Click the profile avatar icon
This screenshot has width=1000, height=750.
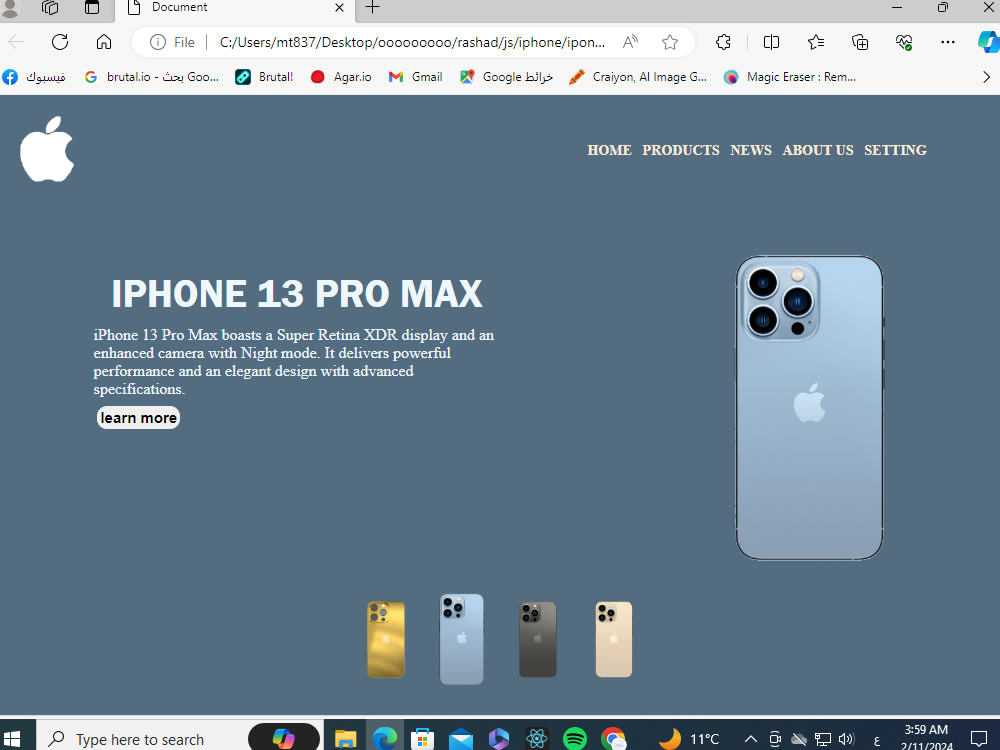10,8
